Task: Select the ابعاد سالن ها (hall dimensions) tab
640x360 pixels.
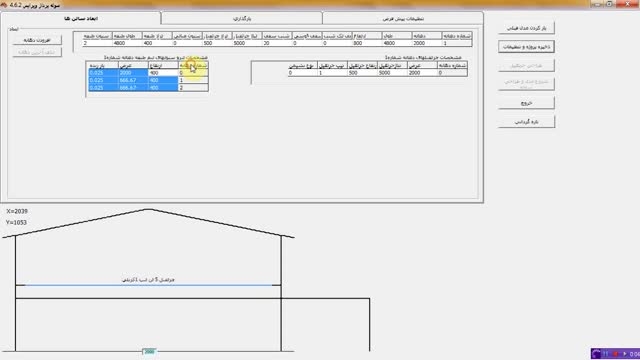Action: click(x=80, y=18)
